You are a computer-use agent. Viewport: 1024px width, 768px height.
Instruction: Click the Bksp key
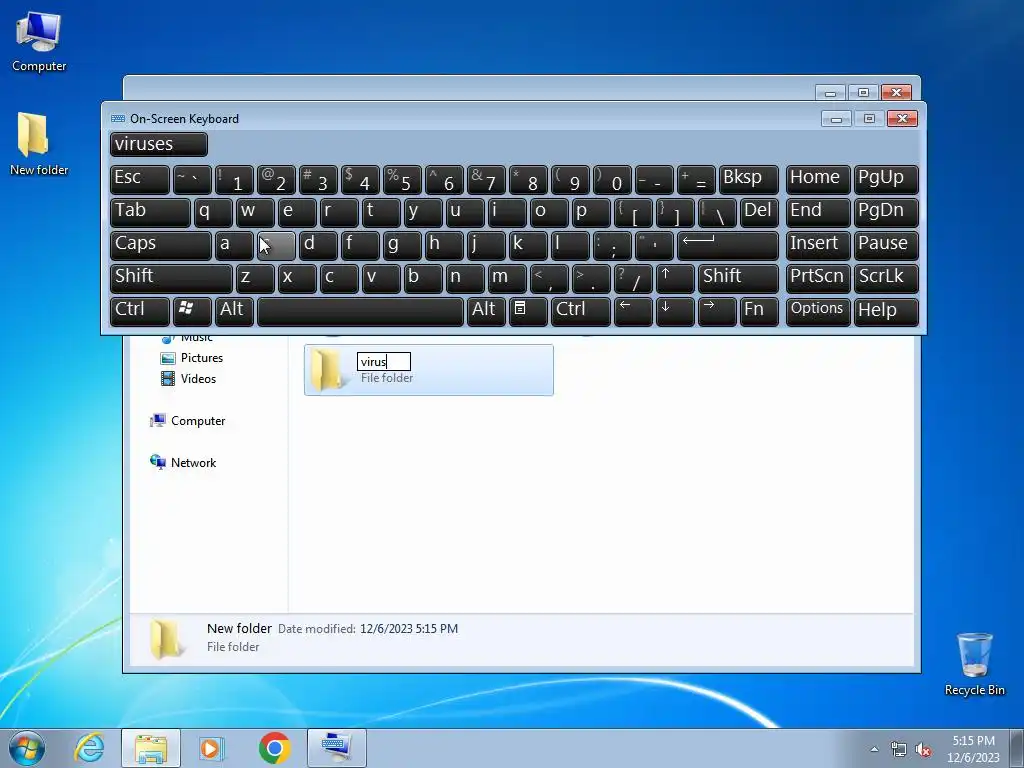tap(748, 180)
